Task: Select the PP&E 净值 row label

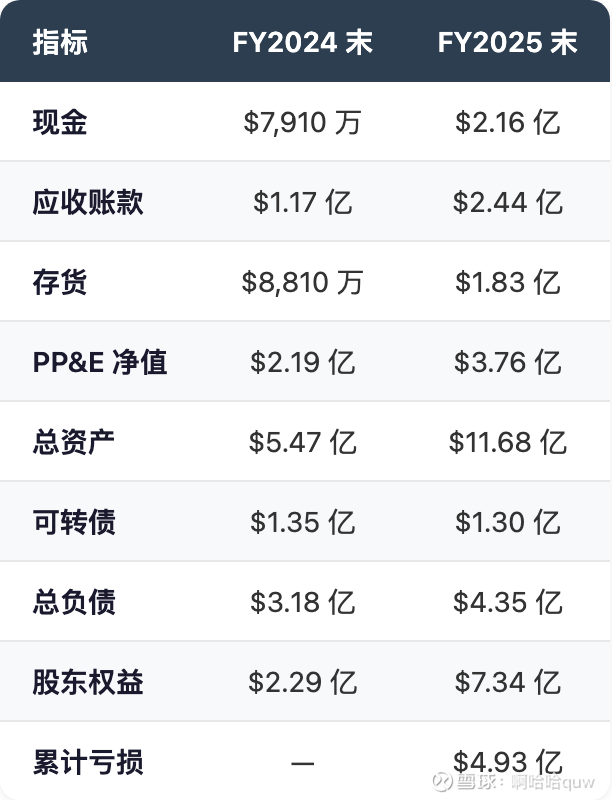Action: [100, 362]
